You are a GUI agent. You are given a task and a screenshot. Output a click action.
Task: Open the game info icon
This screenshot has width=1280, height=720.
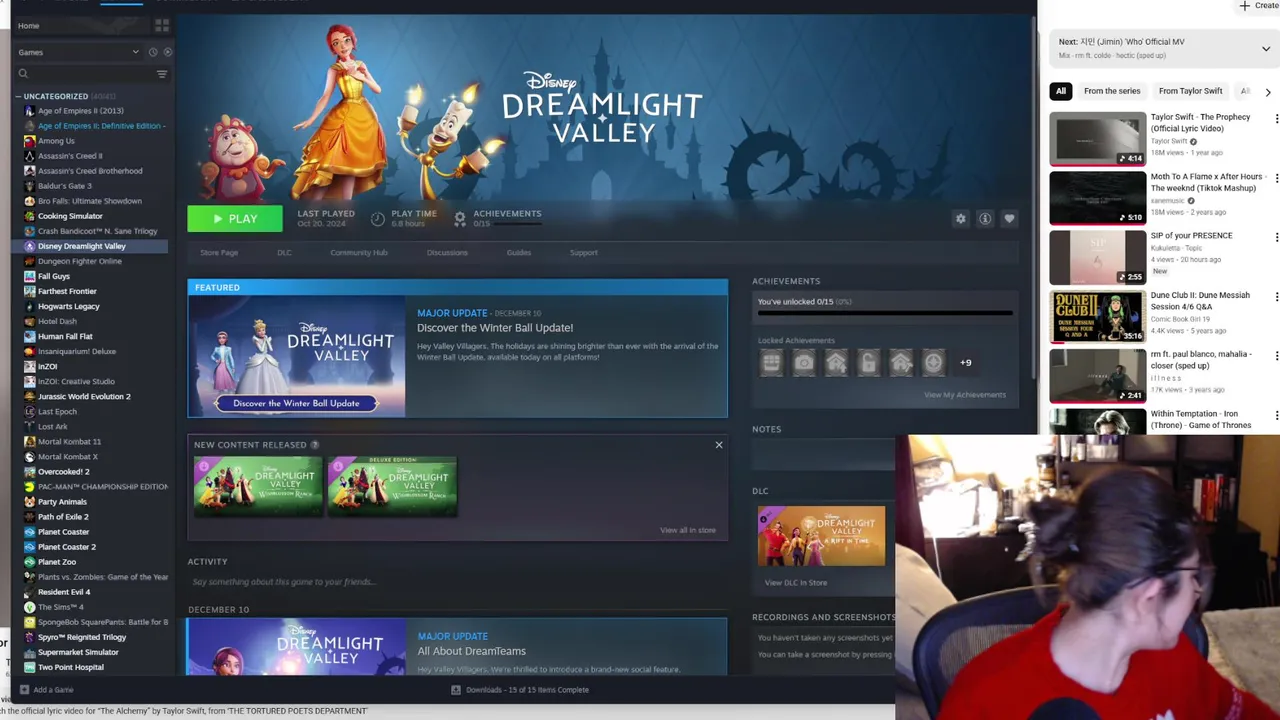(985, 219)
